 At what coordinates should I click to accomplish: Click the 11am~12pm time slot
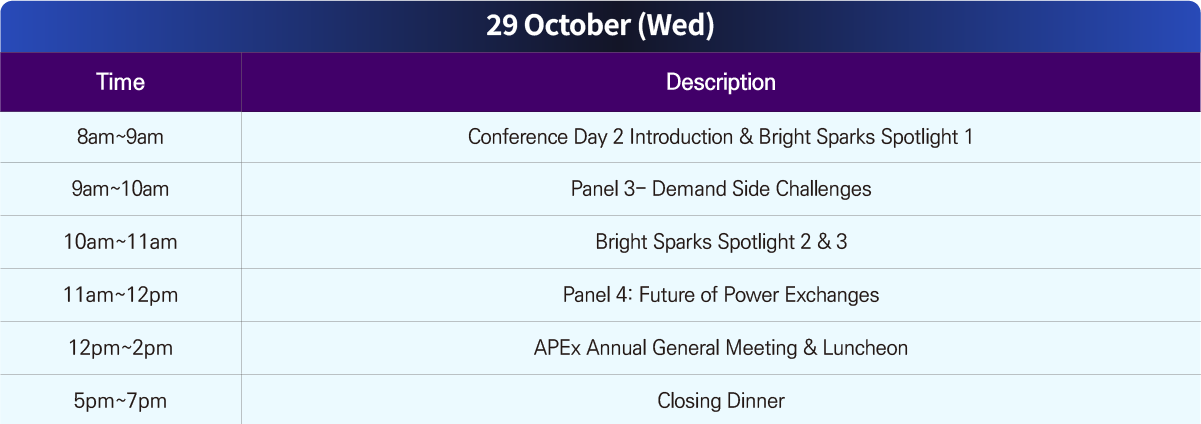[120, 295]
